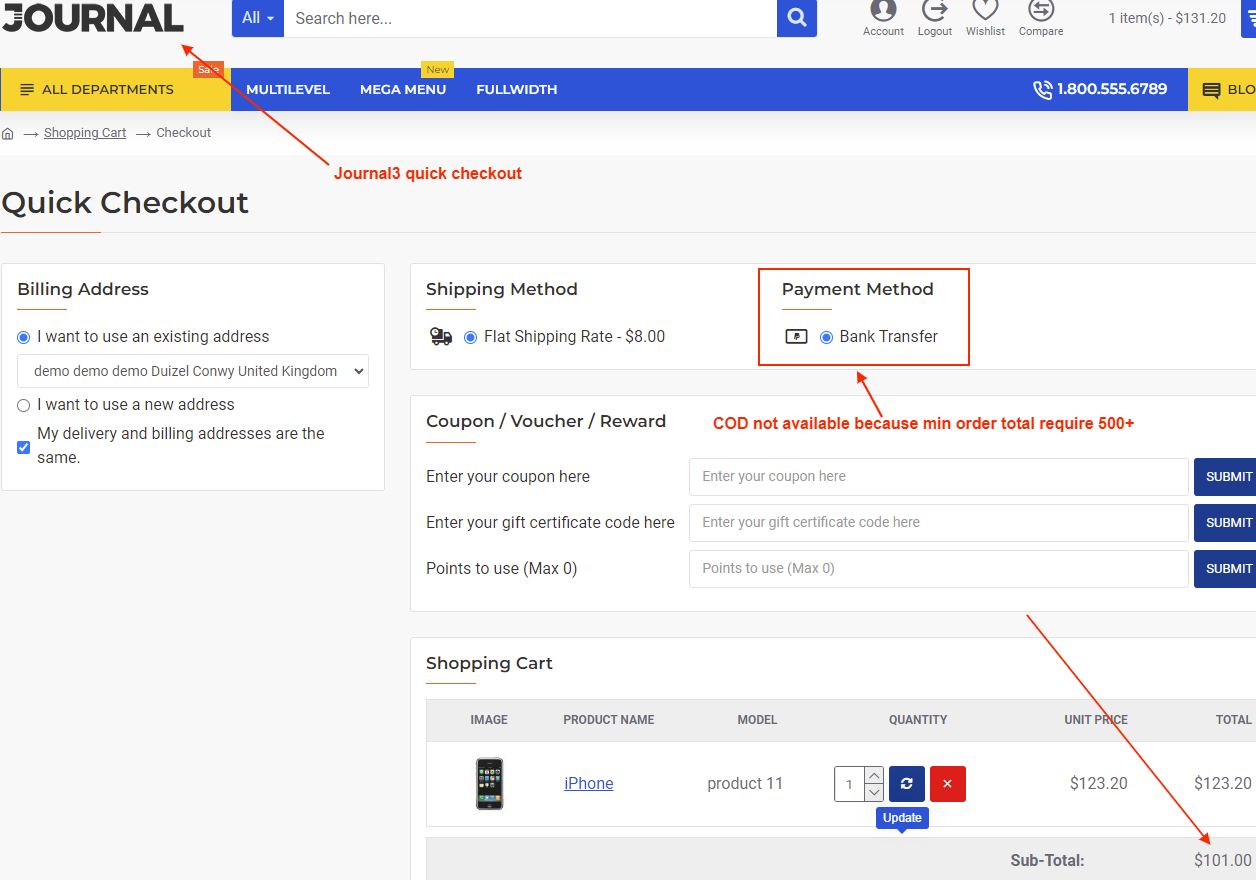Click the home breadcrumb icon
Screen dimensions: 1256x880
(8, 133)
